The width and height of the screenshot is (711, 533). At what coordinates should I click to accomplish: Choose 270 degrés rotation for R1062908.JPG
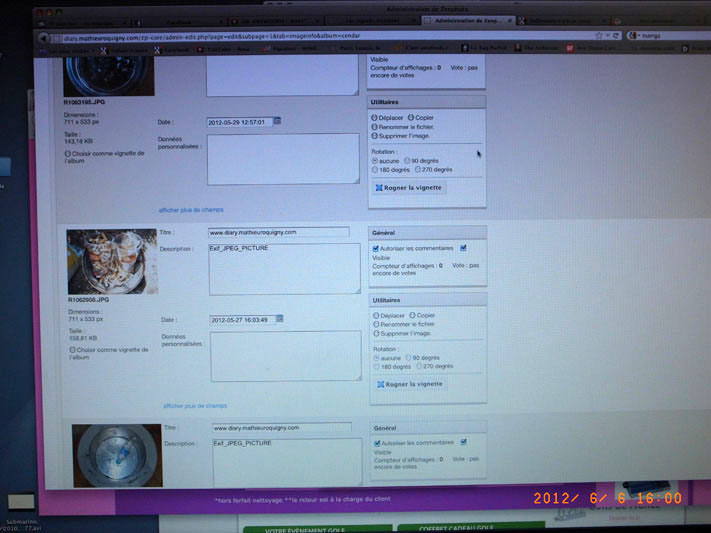(419, 366)
